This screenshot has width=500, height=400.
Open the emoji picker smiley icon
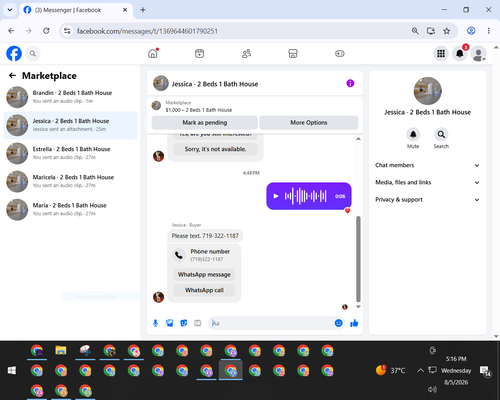point(339,323)
